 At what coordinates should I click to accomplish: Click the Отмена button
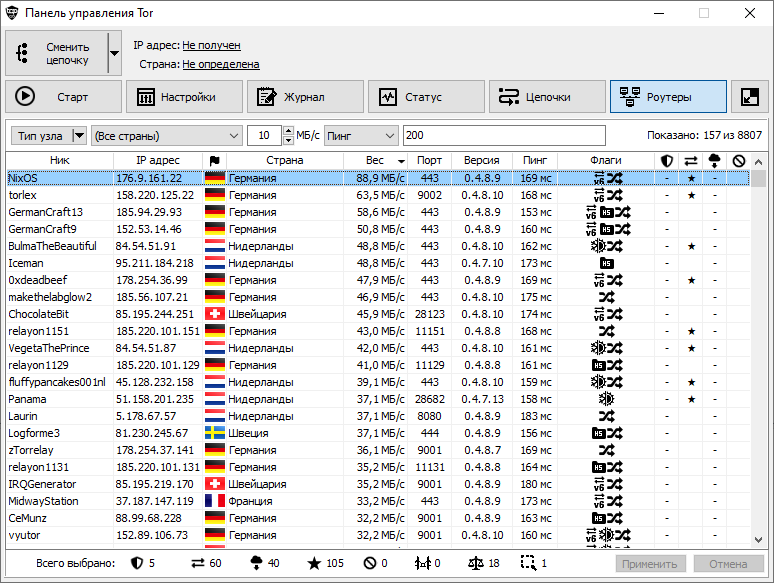coord(729,564)
